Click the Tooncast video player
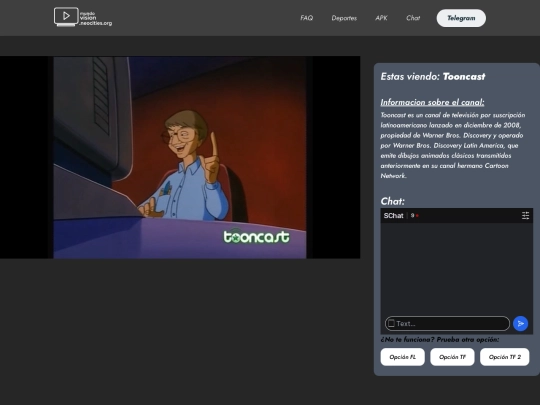This screenshot has width=540, height=405. 180,157
